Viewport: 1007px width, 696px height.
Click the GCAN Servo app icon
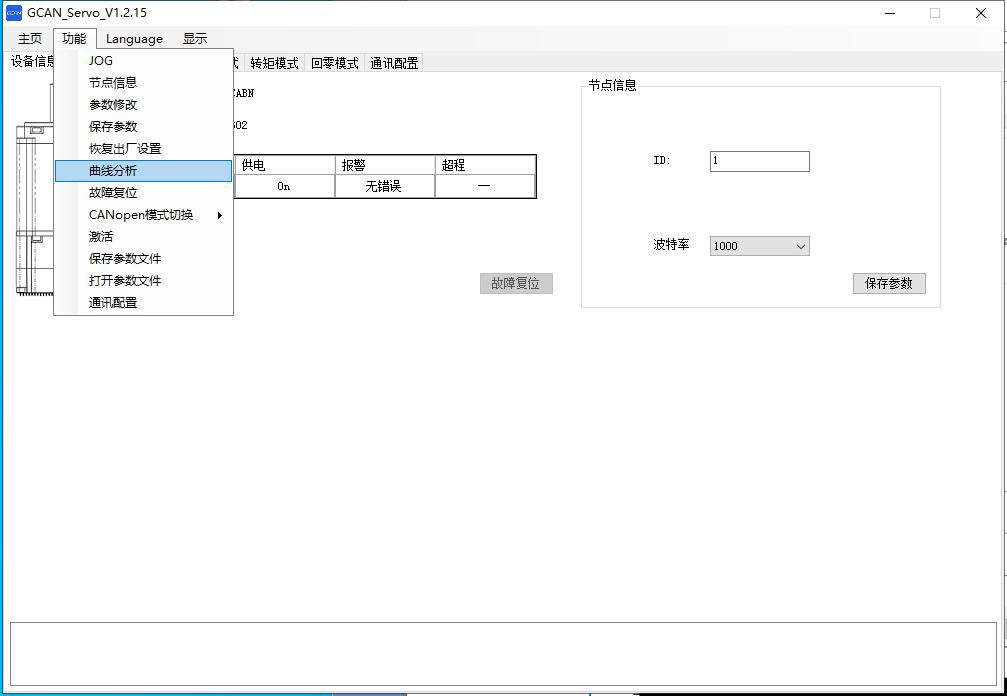click(13, 13)
